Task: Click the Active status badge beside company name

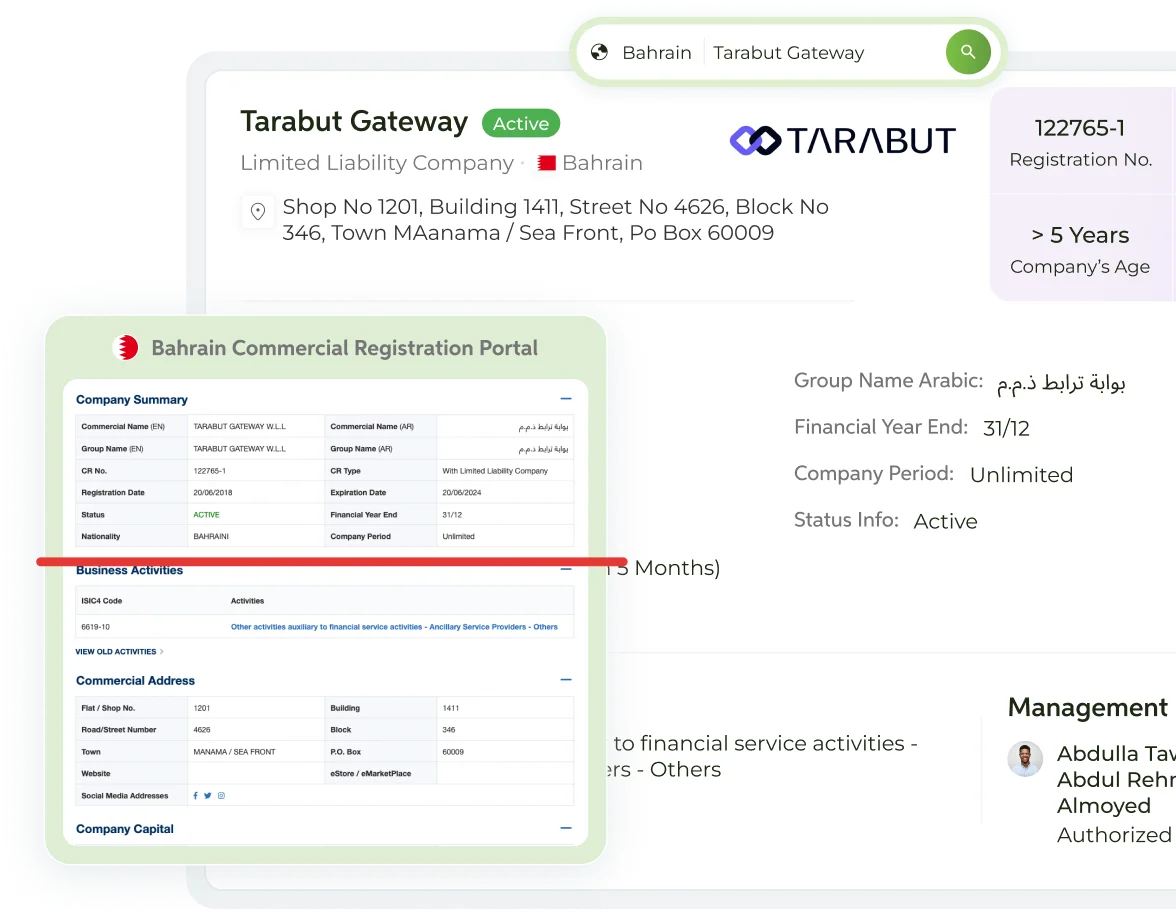Action: pyautogui.click(x=520, y=123)
